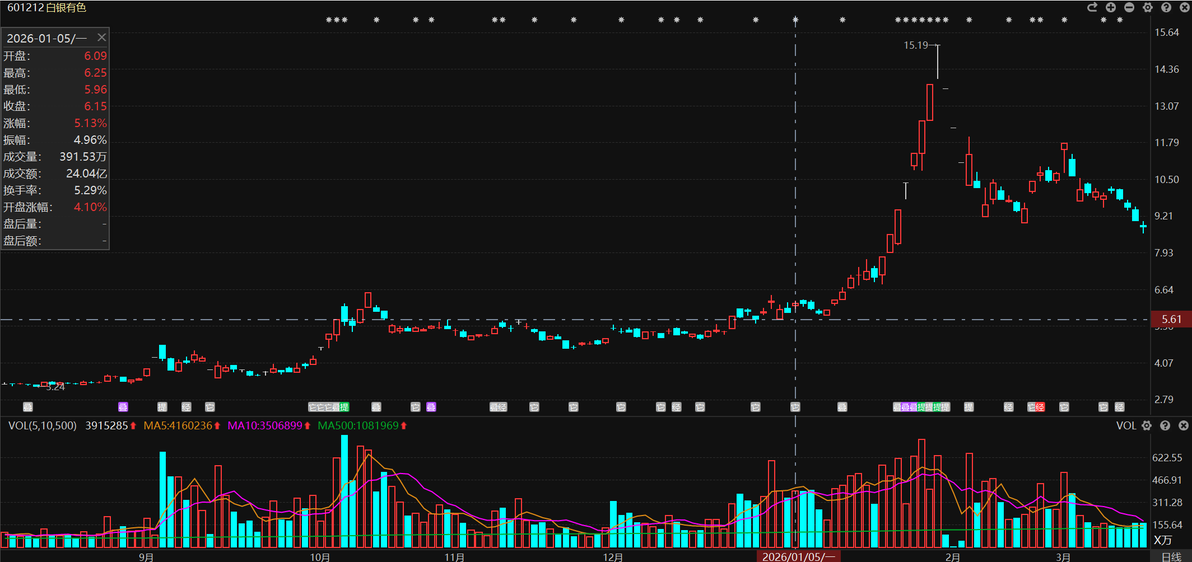Open the VOL indicator help icon
The height and width of the screenshot is (562, 1192).
coord(1165,425)
